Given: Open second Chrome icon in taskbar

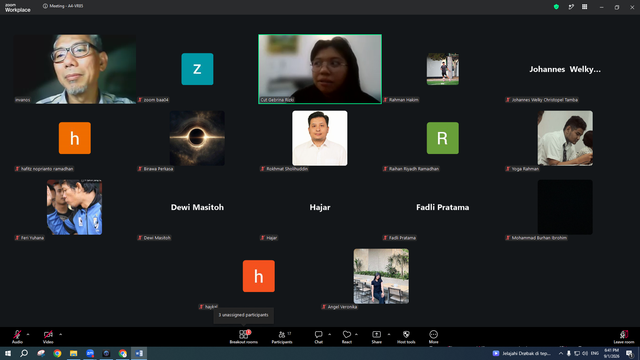Looking at the screenshot, I should pyautogui.click(x=122, y=353).
